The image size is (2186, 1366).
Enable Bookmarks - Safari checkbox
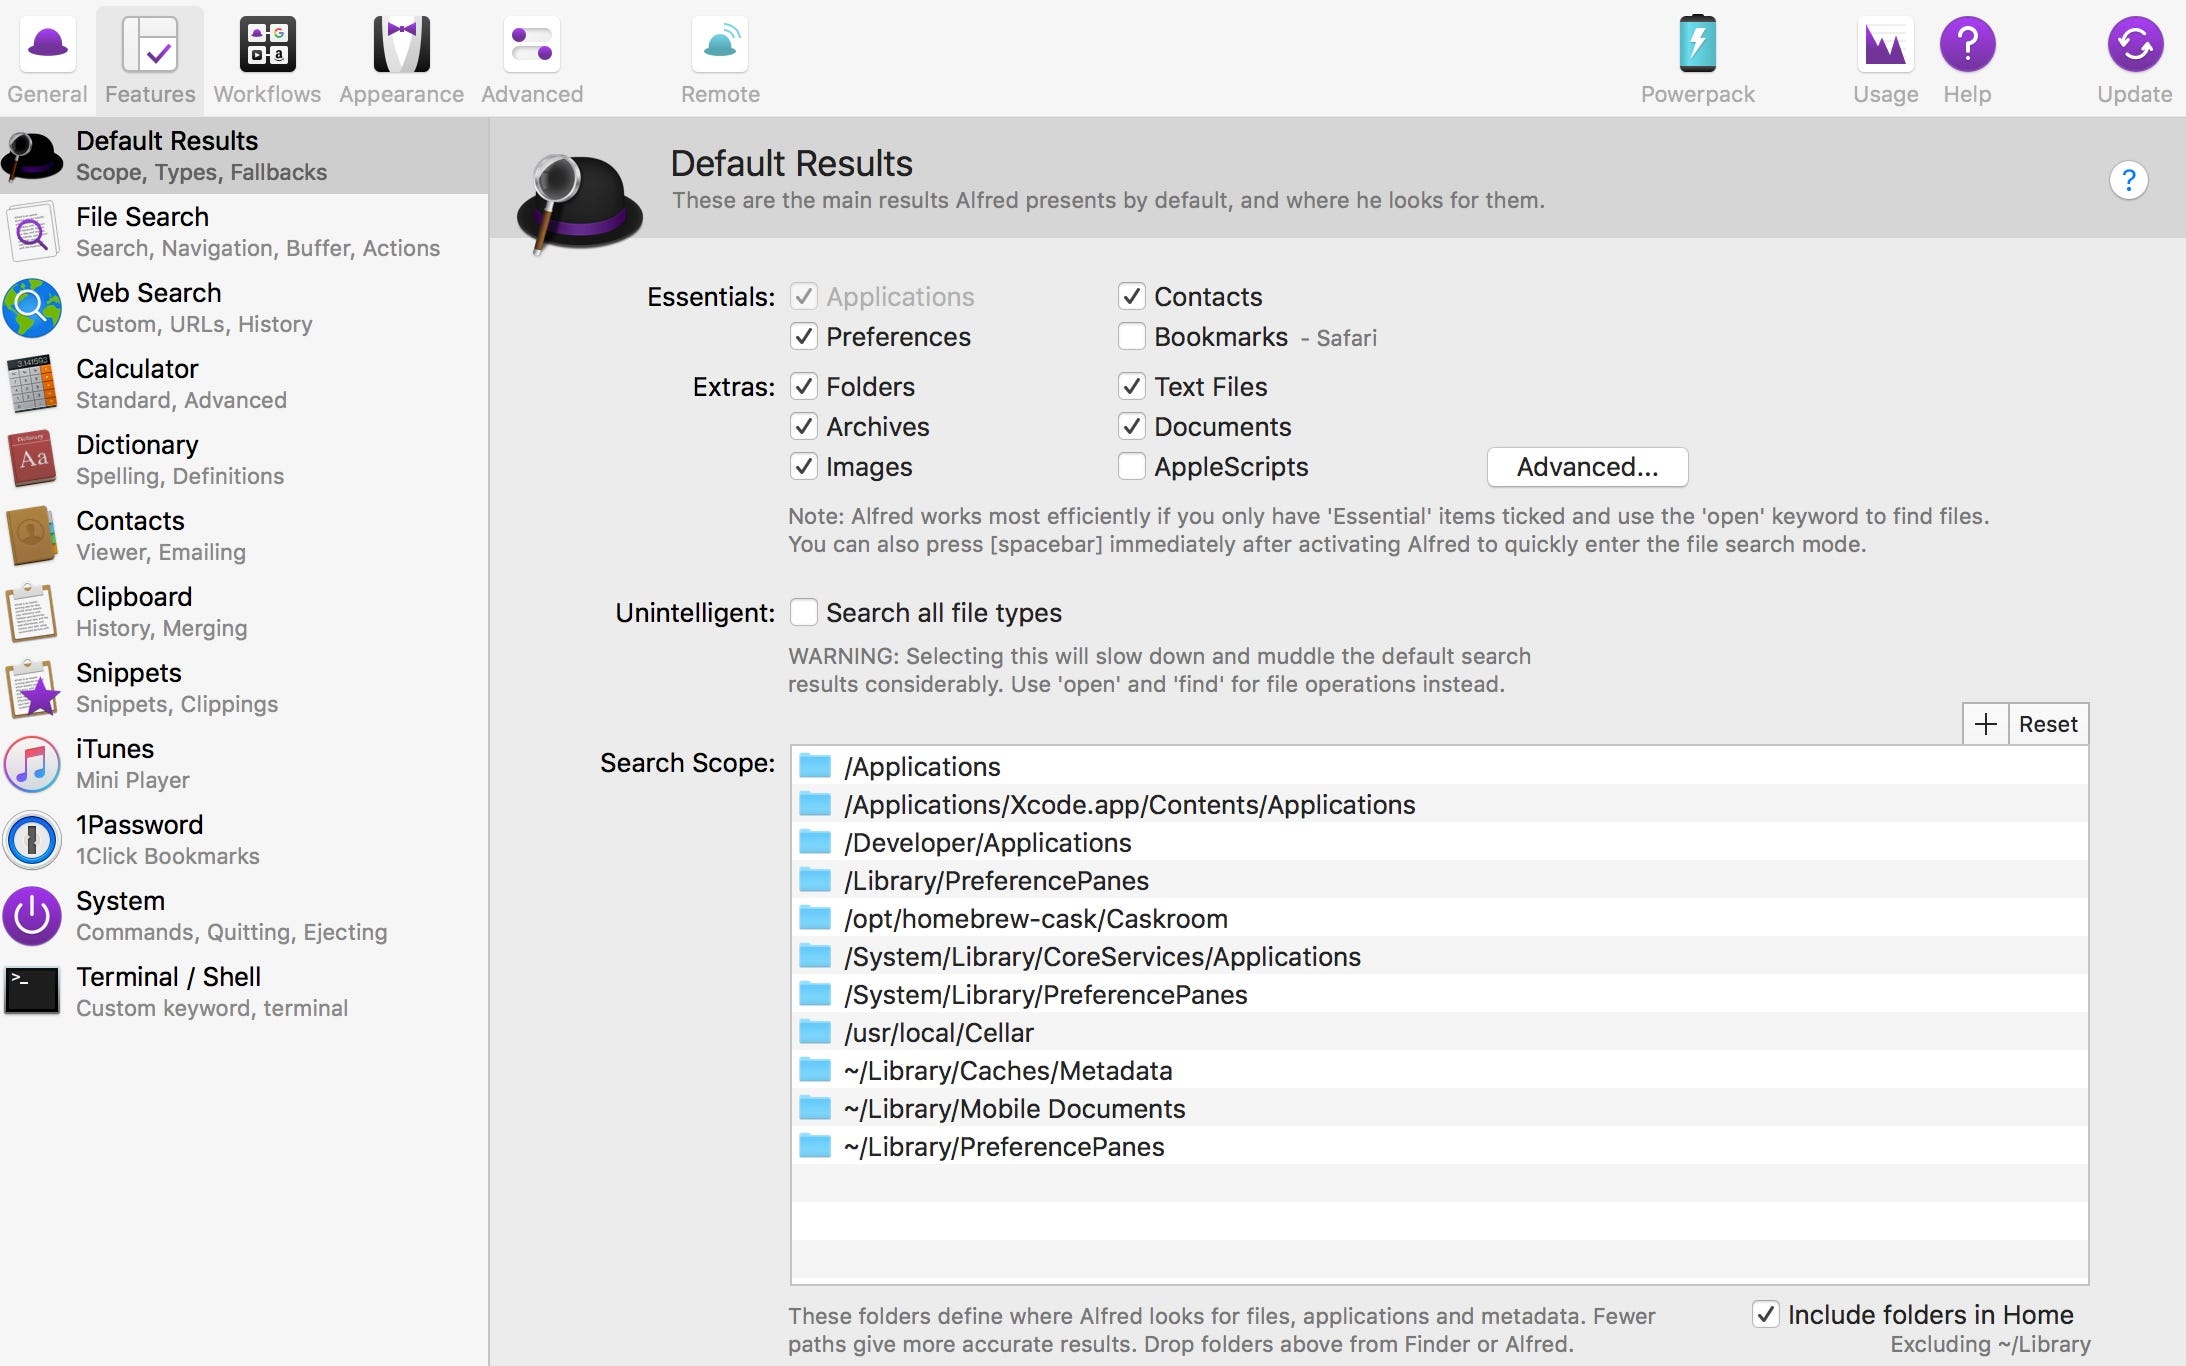point(1131,336)
